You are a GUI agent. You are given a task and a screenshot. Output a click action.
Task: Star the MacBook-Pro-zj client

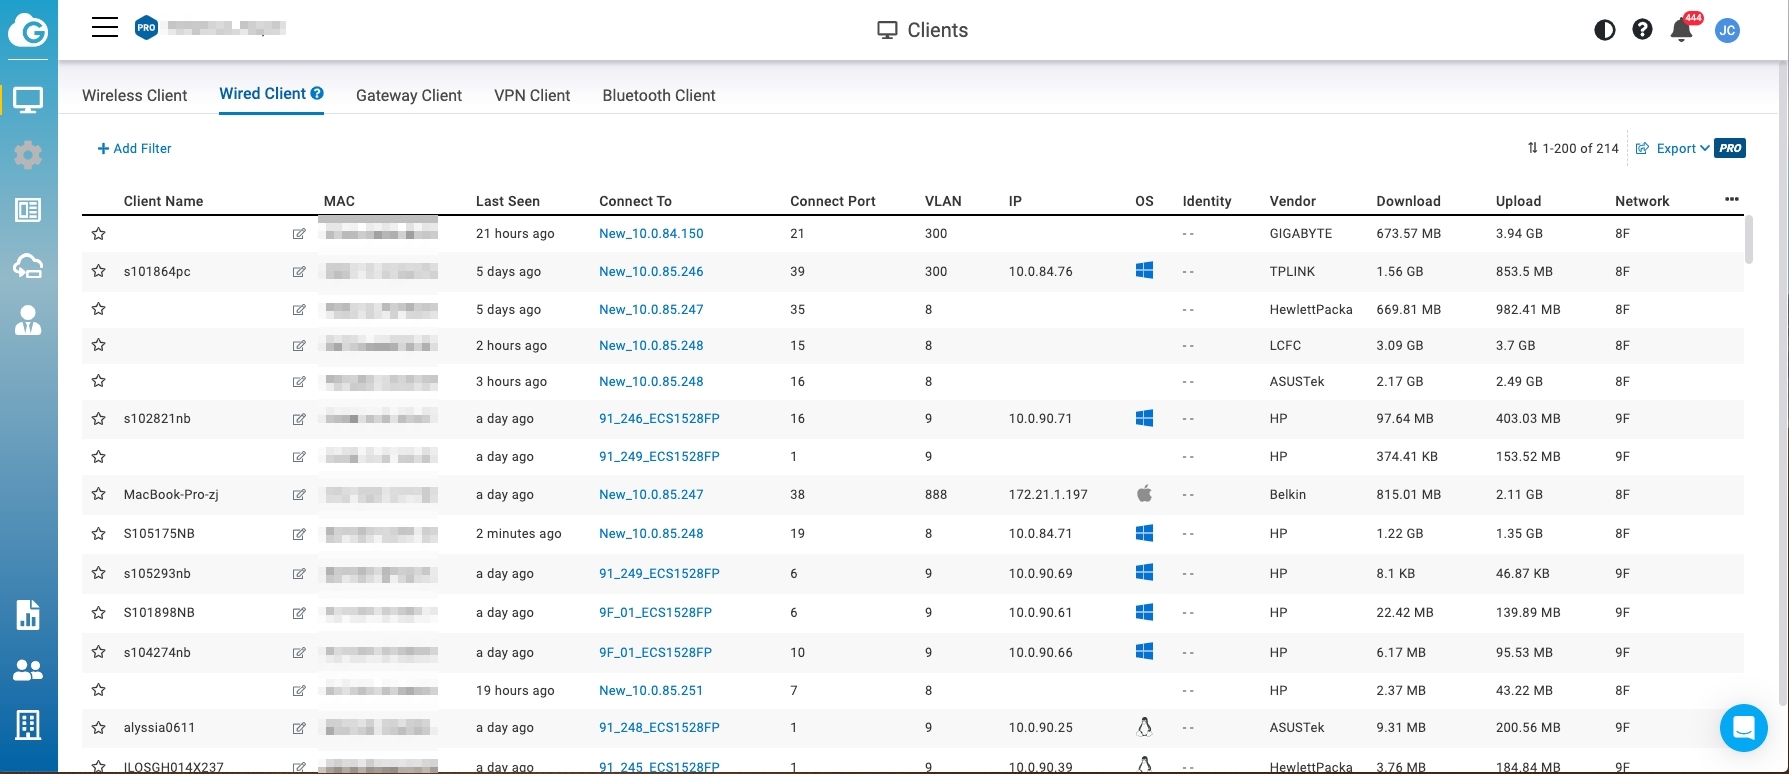98,494
